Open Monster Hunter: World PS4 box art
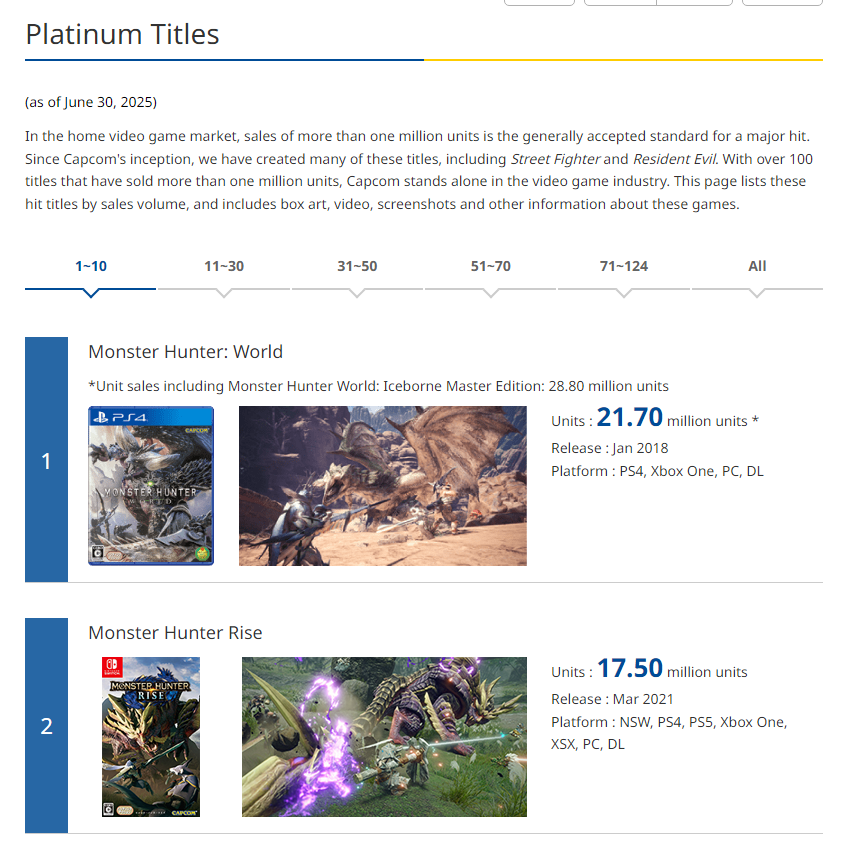This screenshot has height=859, width=855. pos(151,486)
